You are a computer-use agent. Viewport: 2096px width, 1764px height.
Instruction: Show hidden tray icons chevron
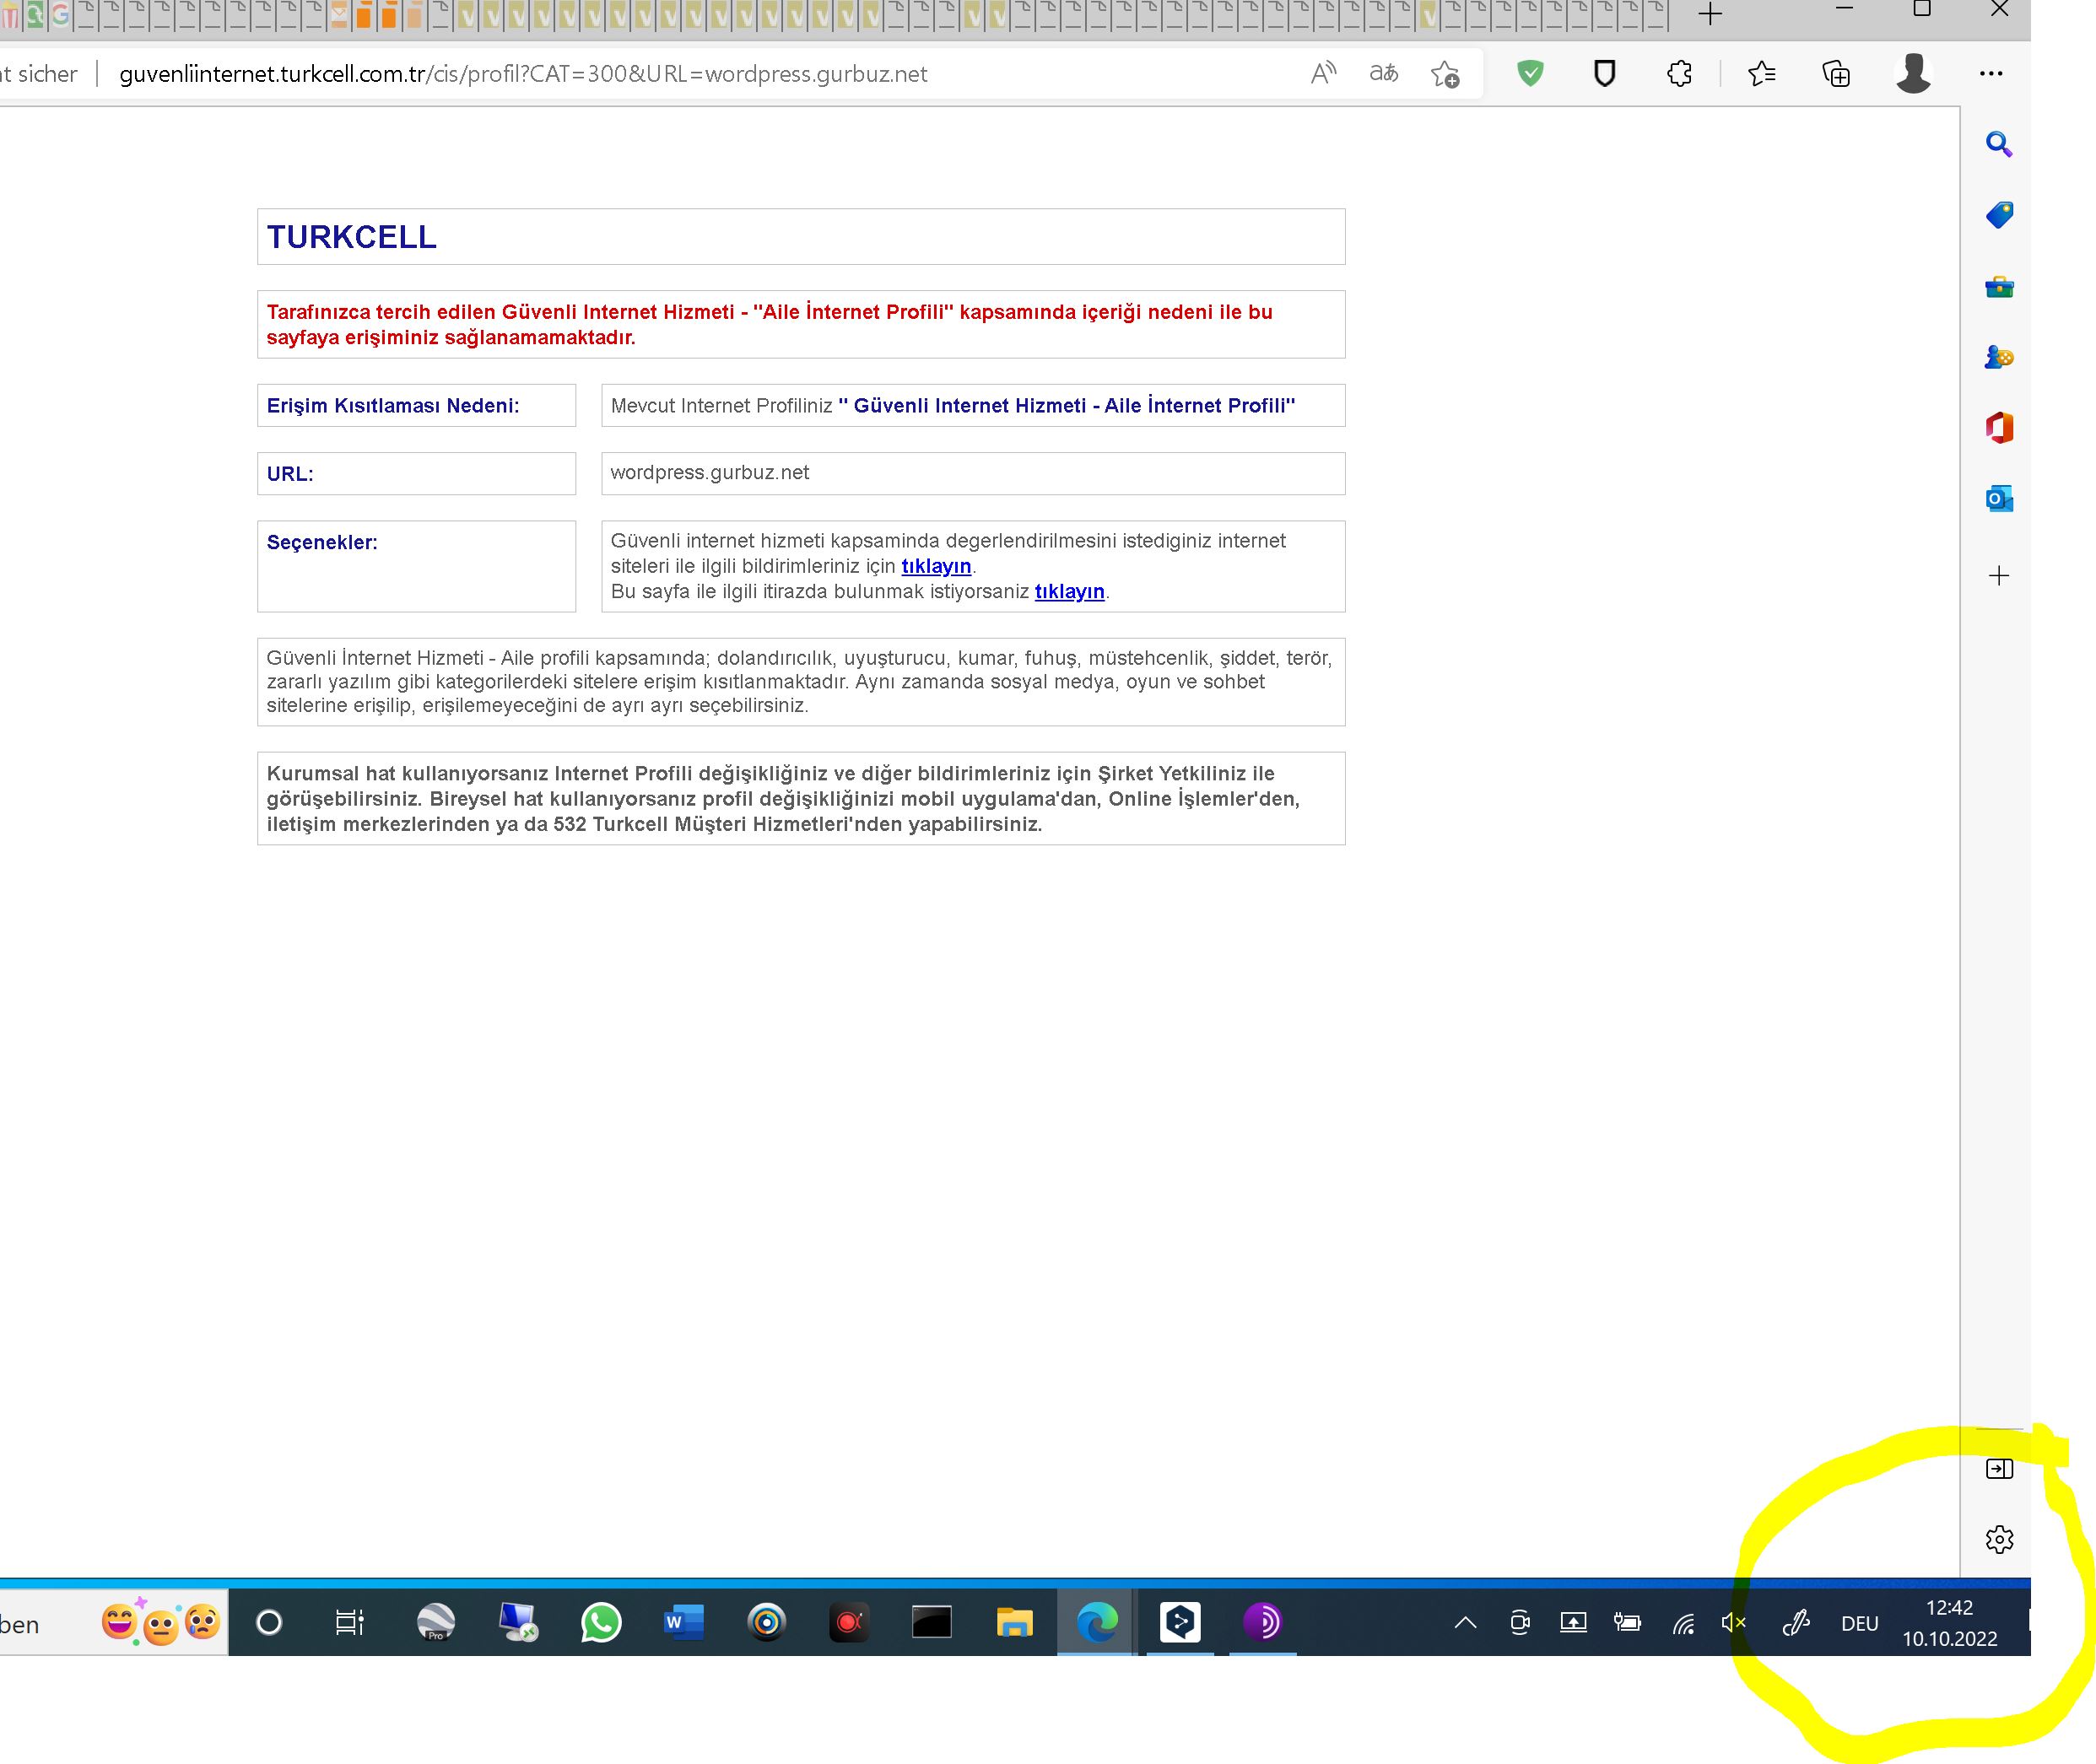[1465, 1623]
